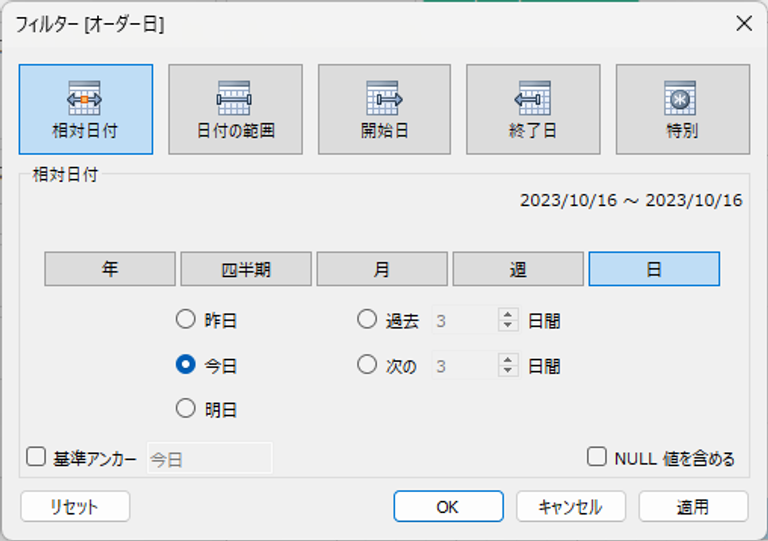Switch period to 年
Screen dimensions: 768x541
[110, 269]
